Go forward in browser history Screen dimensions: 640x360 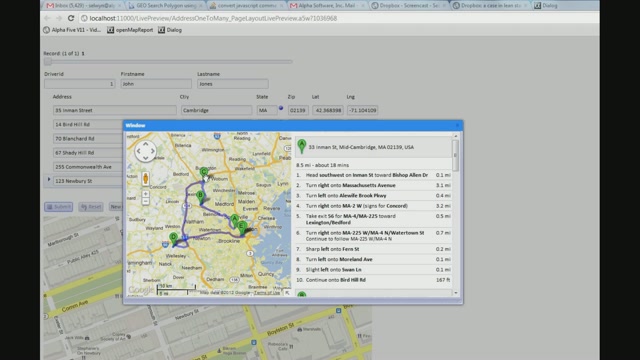coord(59,18)
